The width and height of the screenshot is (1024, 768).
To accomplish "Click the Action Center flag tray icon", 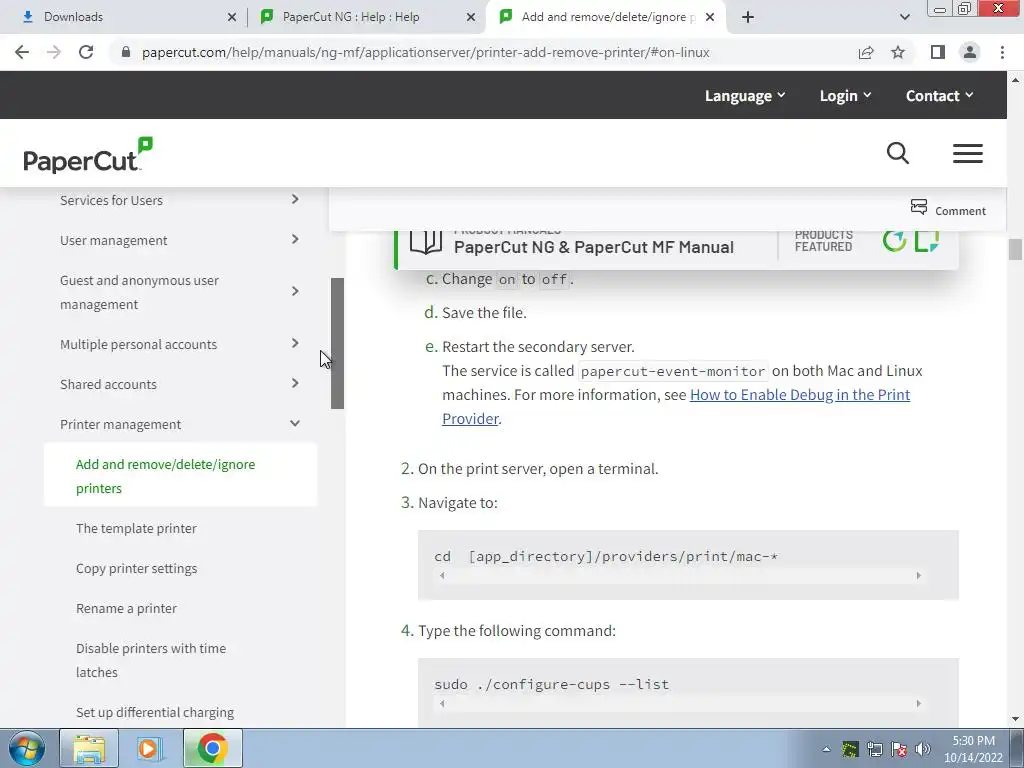I will point(899,749).
